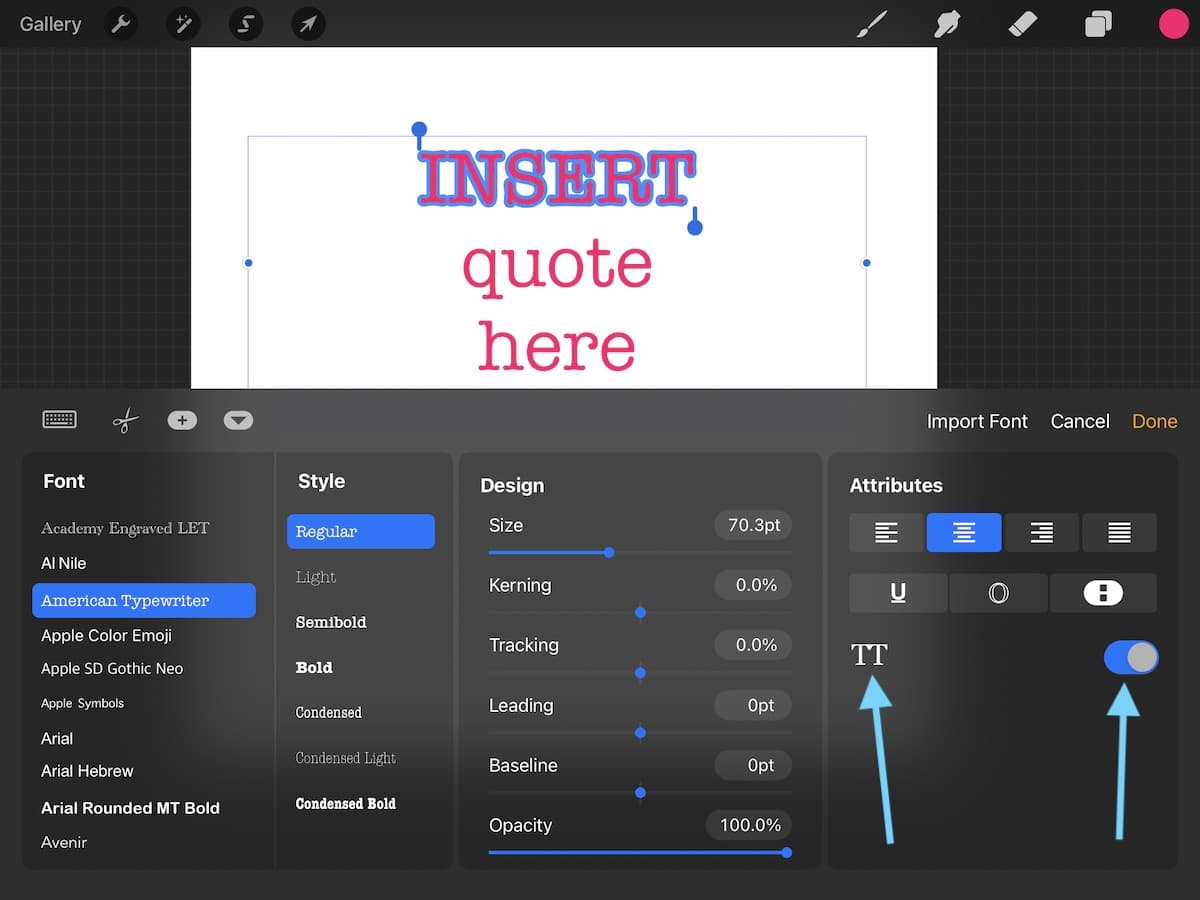Select the Brush tool
The image size is (1200, 900).
[x=871, y=24]
